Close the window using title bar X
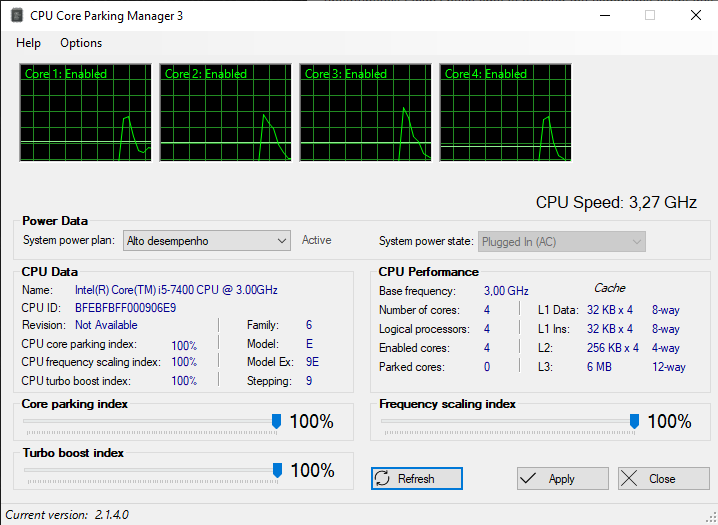Image resolution: width=718 pixels, height=525 pixels. 695,16
